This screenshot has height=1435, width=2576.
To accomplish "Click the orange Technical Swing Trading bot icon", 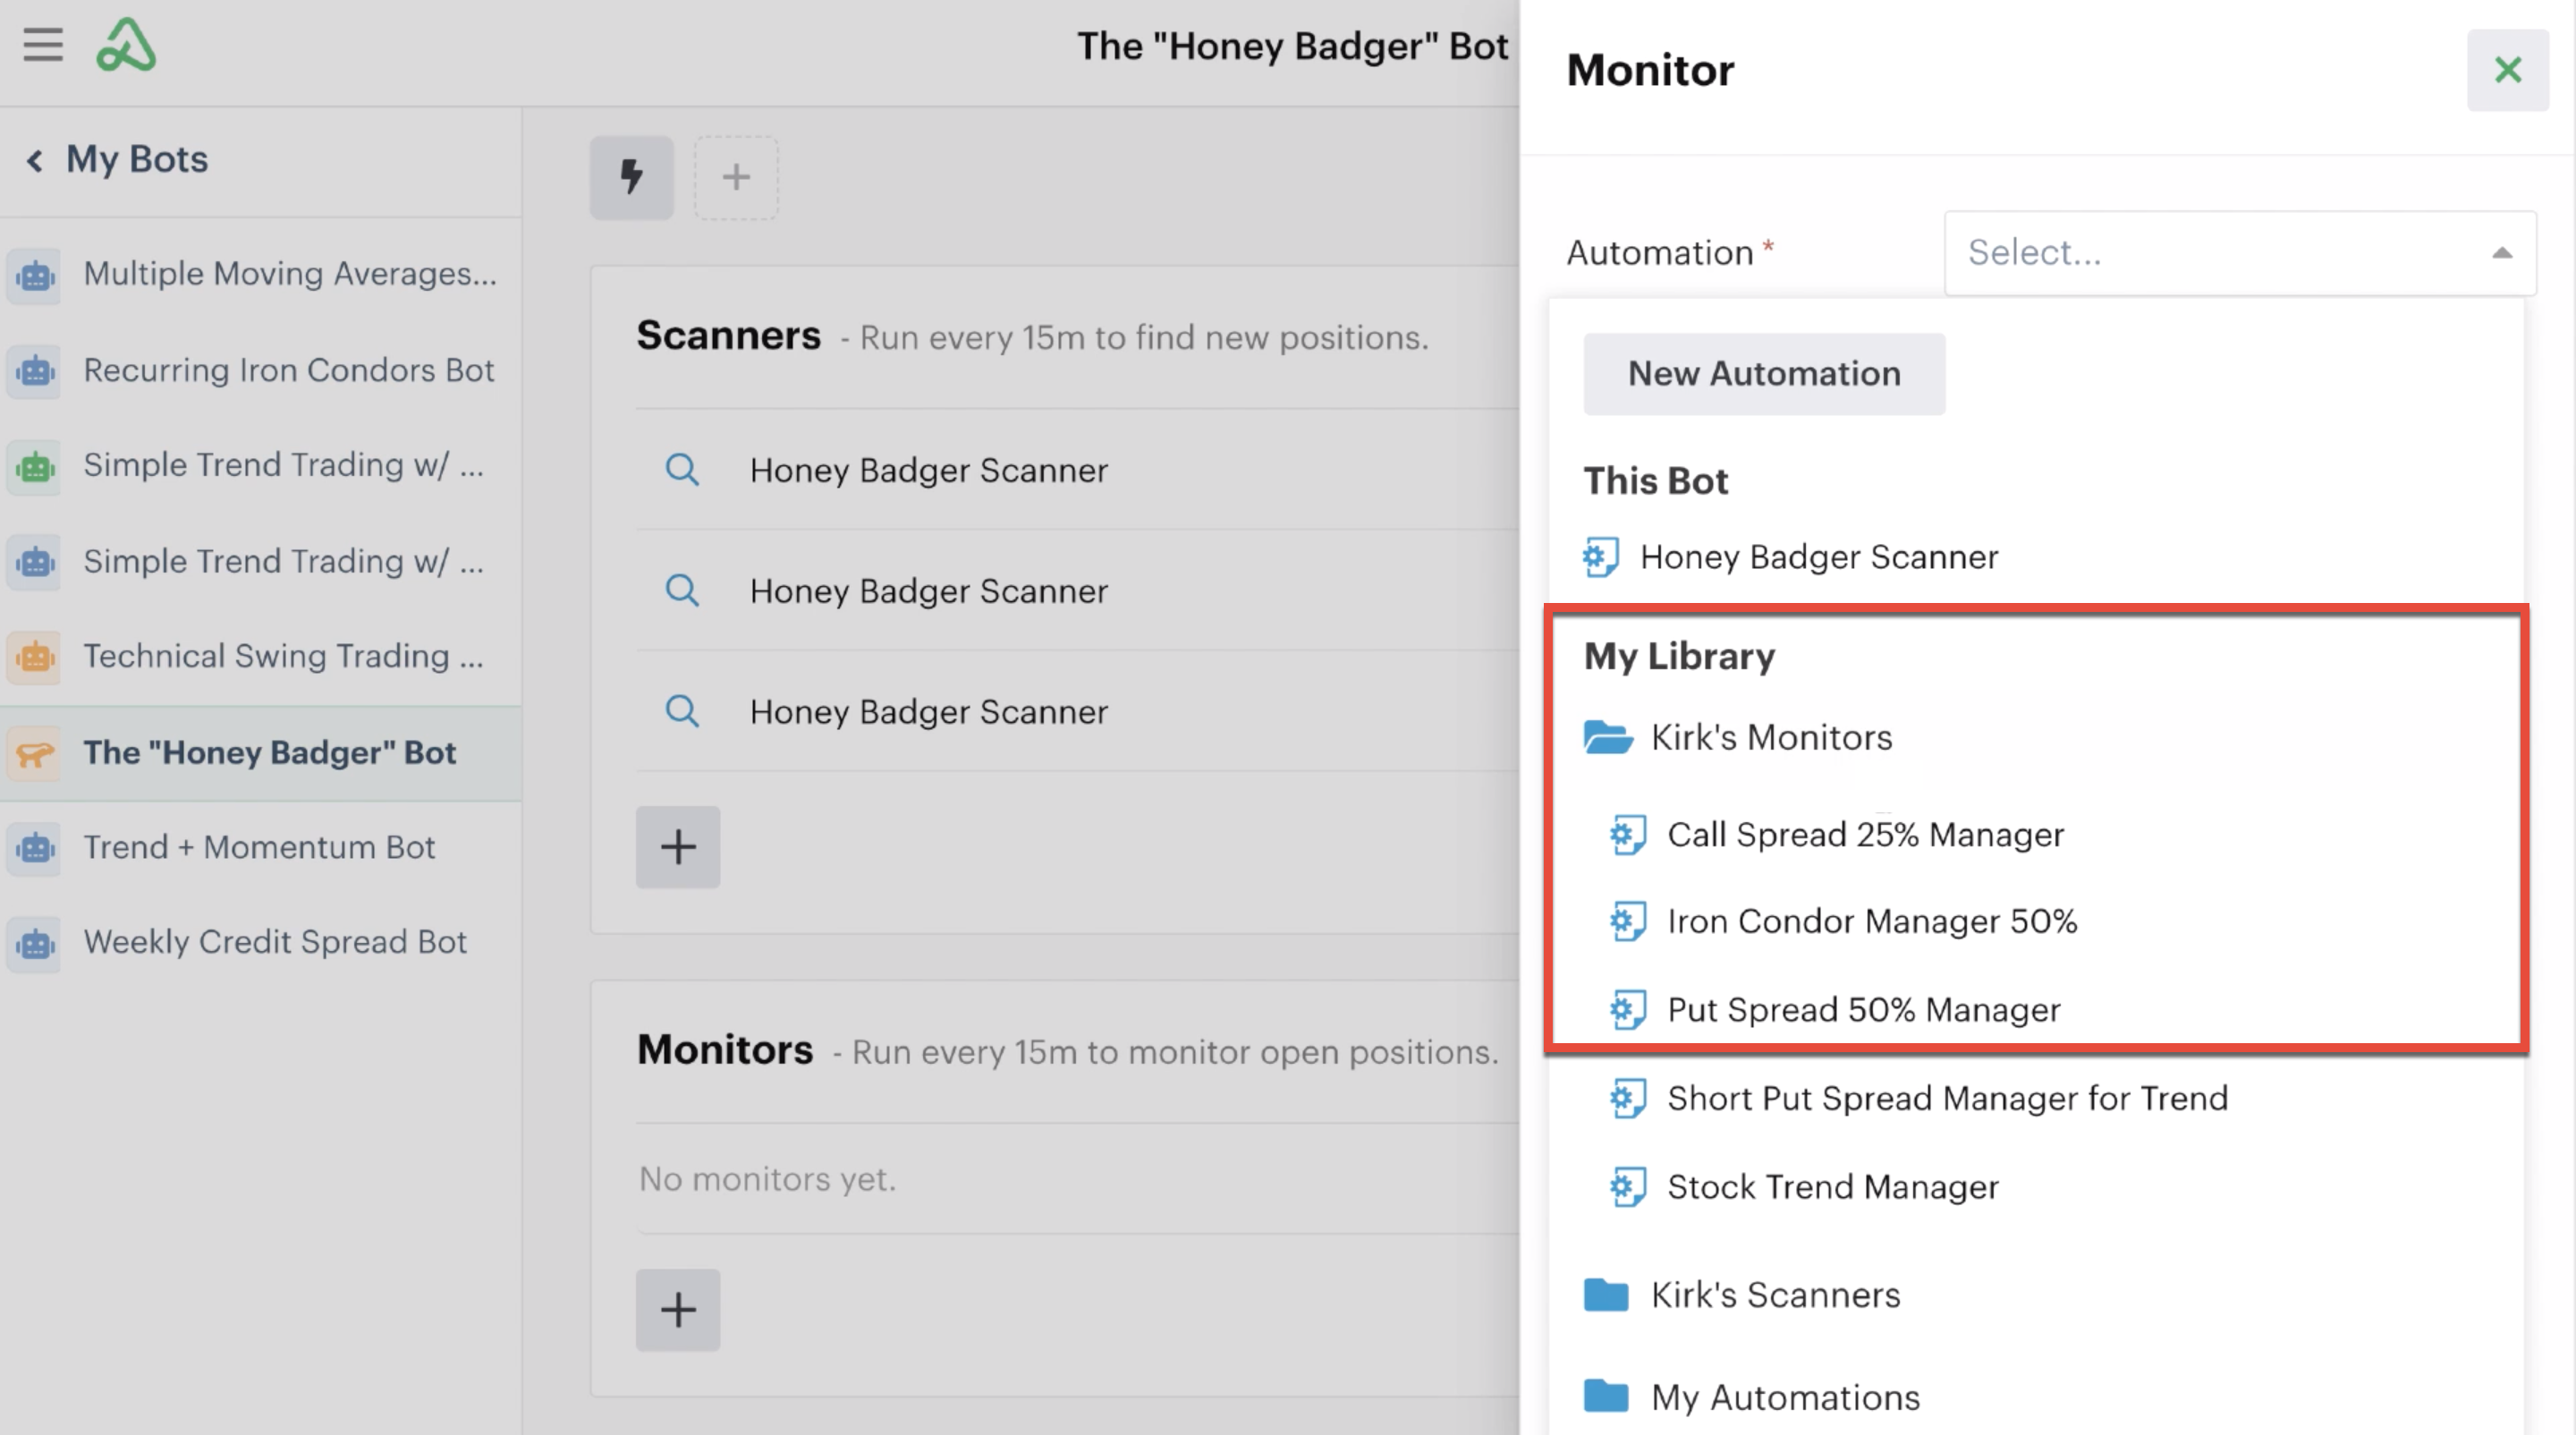I will click(x=35, y=657).
